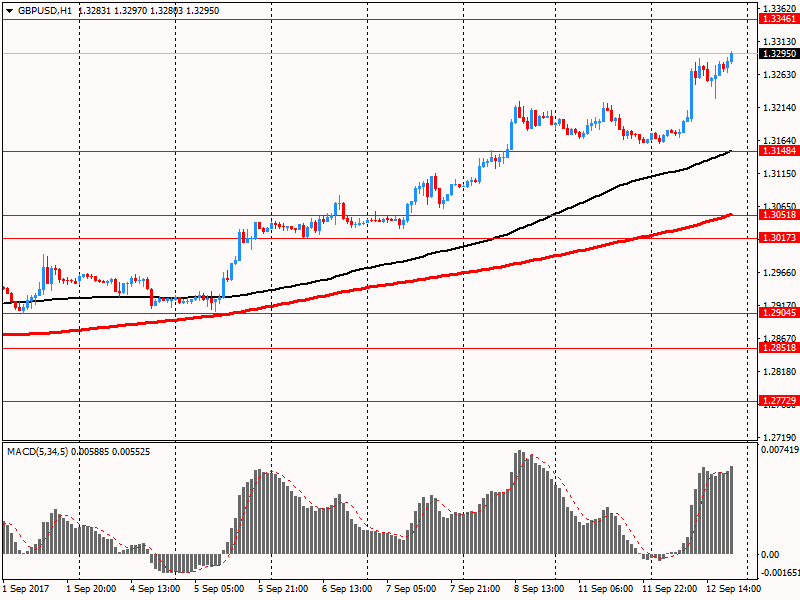Click the 1.31640 price scale value
This screenshot has width=800, height=600.
tap(779, 140)
